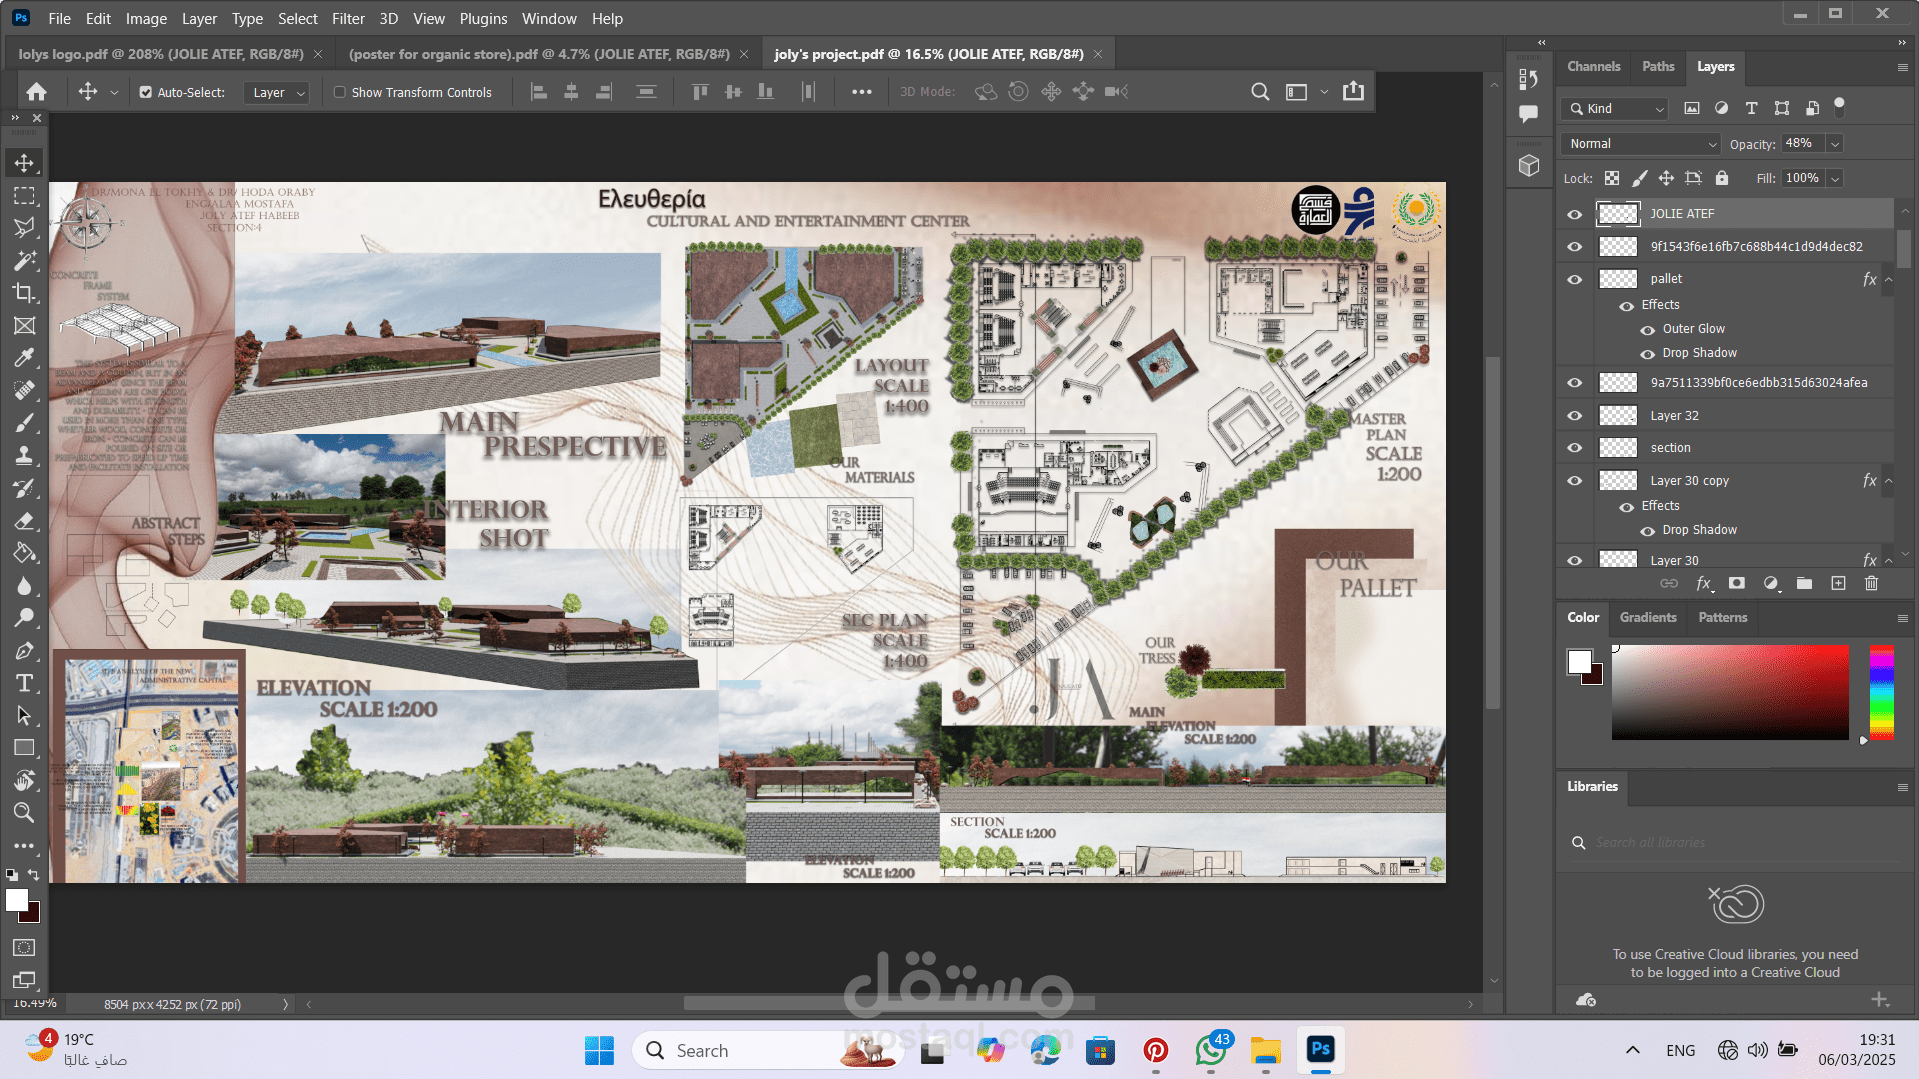Hide the pallet layer

[x=1573, y=279]
